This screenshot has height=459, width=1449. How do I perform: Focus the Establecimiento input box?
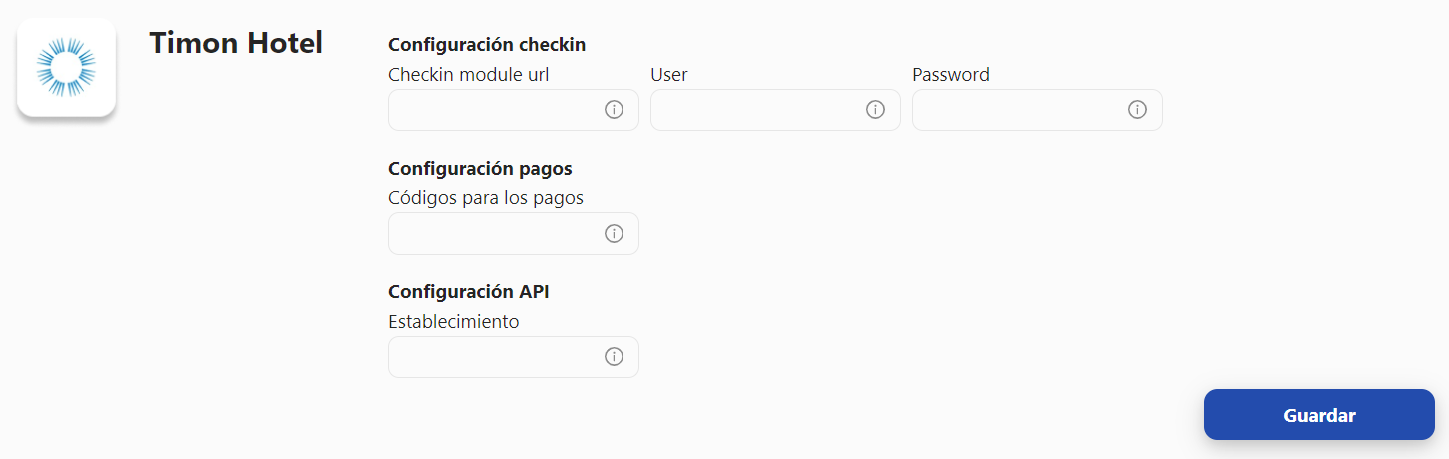[x=513, y=357]
